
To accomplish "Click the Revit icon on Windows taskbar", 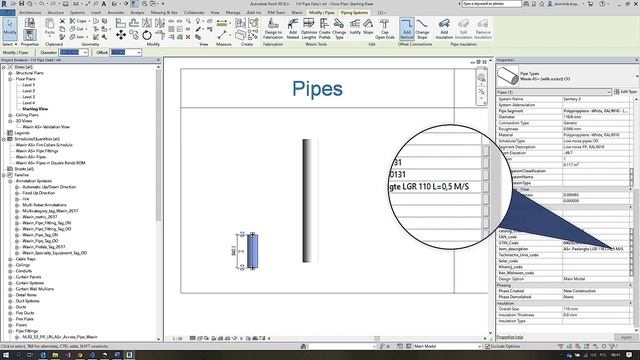I will point(129,355).
